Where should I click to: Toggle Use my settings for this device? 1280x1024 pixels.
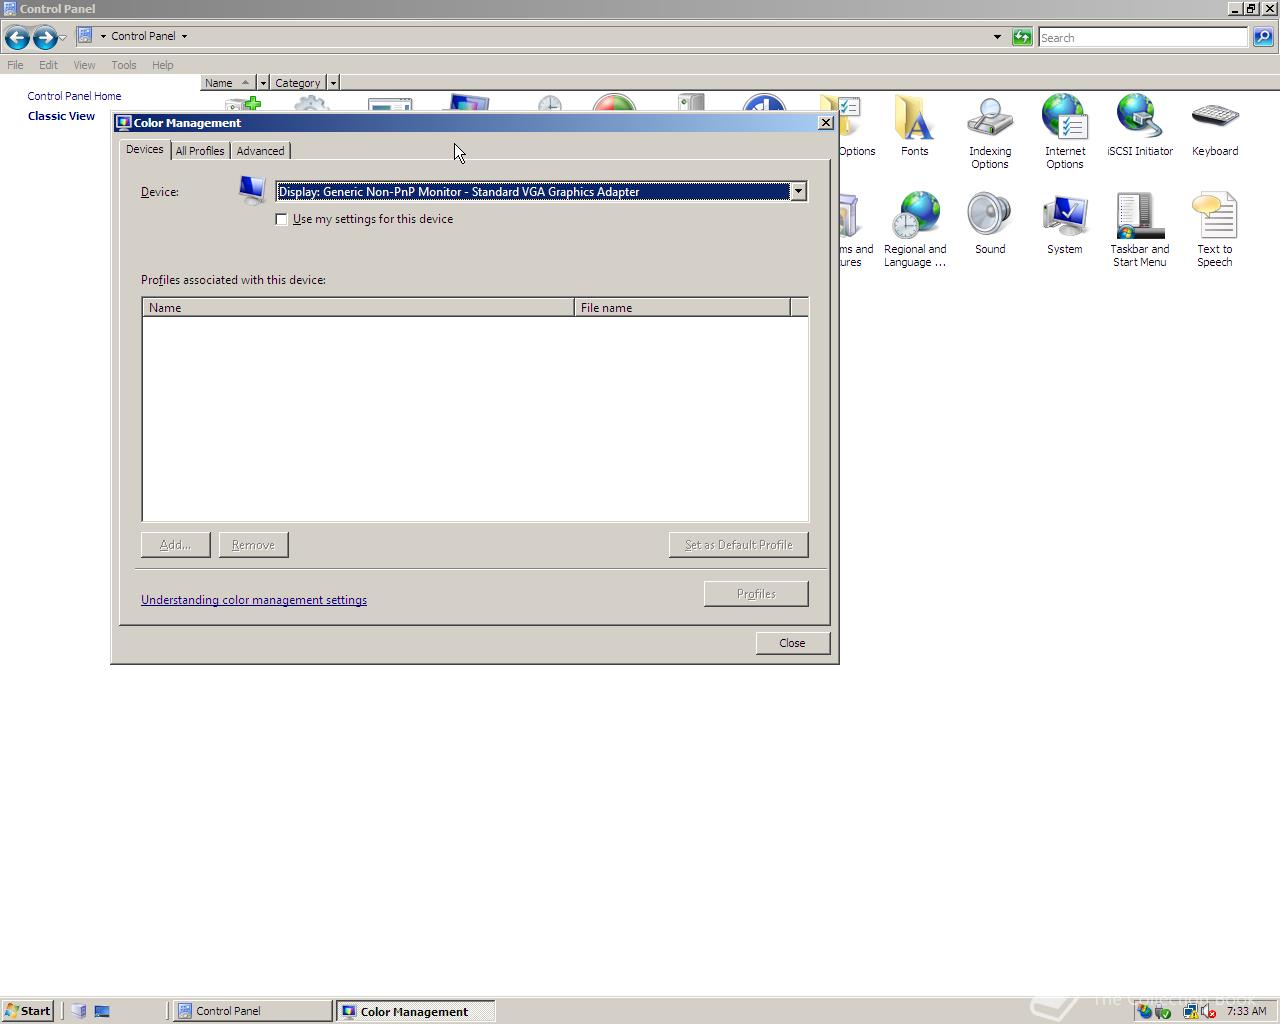click(x=282, y=219)
